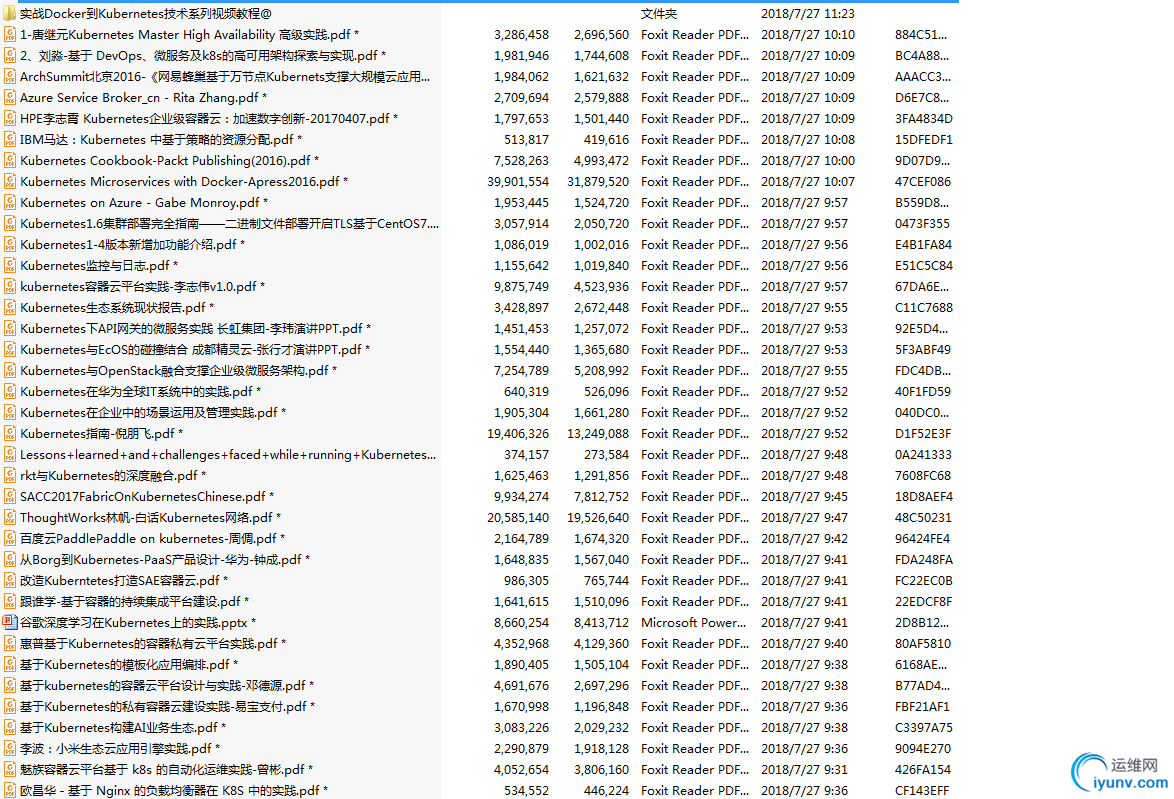Click the size value 39,901,554
The image size is (1174, 799).
click(x=518, y=181)
